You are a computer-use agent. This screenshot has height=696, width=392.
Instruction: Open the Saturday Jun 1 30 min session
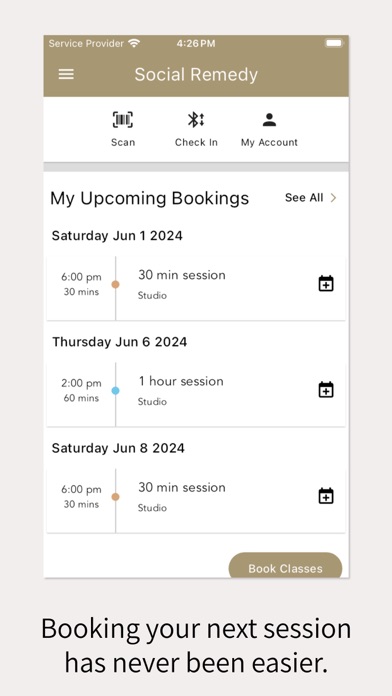196,288
